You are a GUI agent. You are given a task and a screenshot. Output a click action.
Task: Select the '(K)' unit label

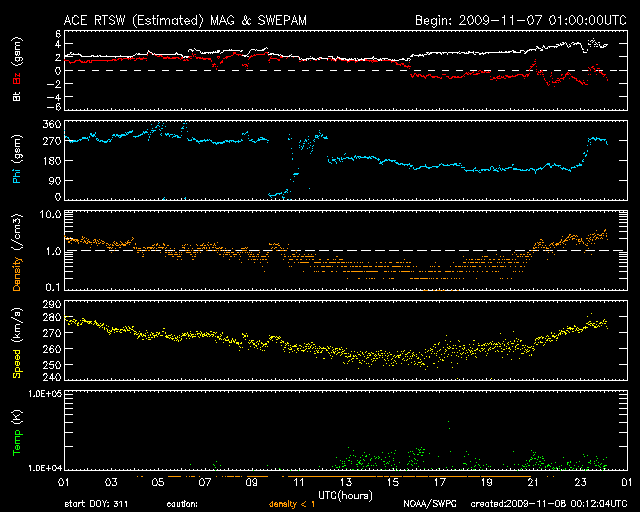pyautogui.click(x=17, y=417)
